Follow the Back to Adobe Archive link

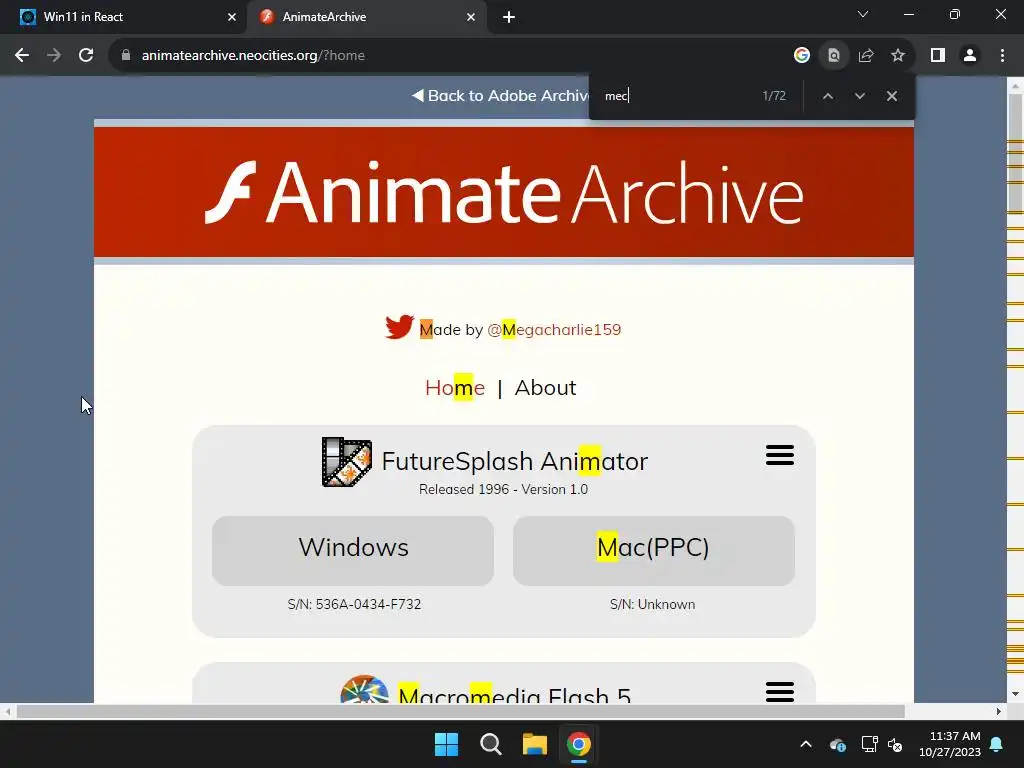pos(500,96)
